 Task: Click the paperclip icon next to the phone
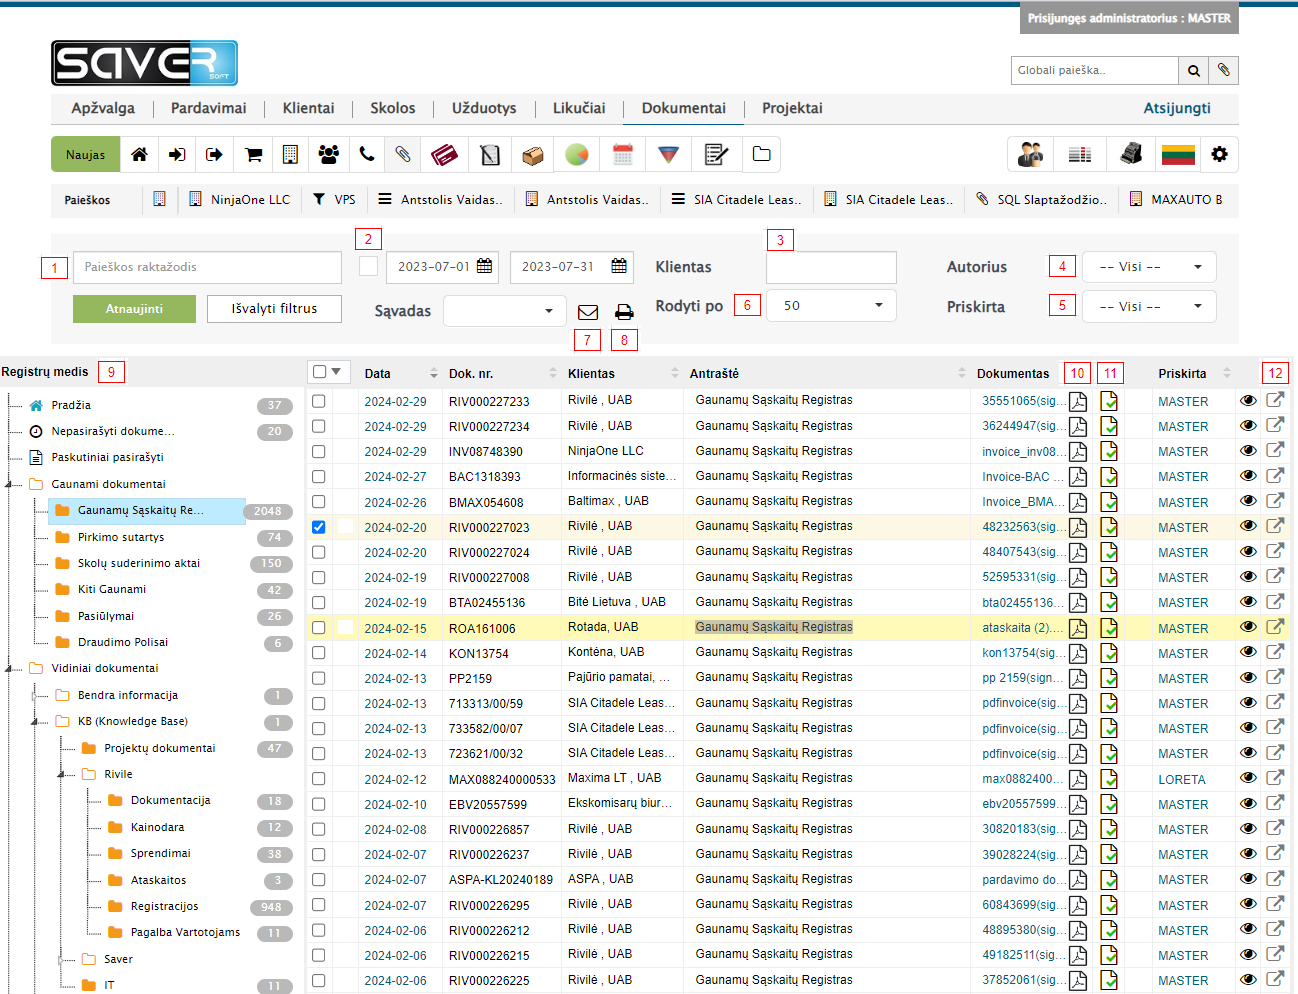tap(402, 155)
